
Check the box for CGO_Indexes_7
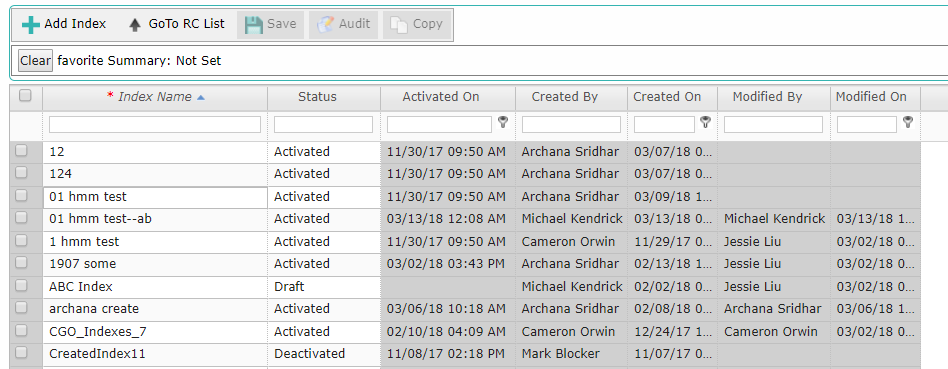point(21,330)
